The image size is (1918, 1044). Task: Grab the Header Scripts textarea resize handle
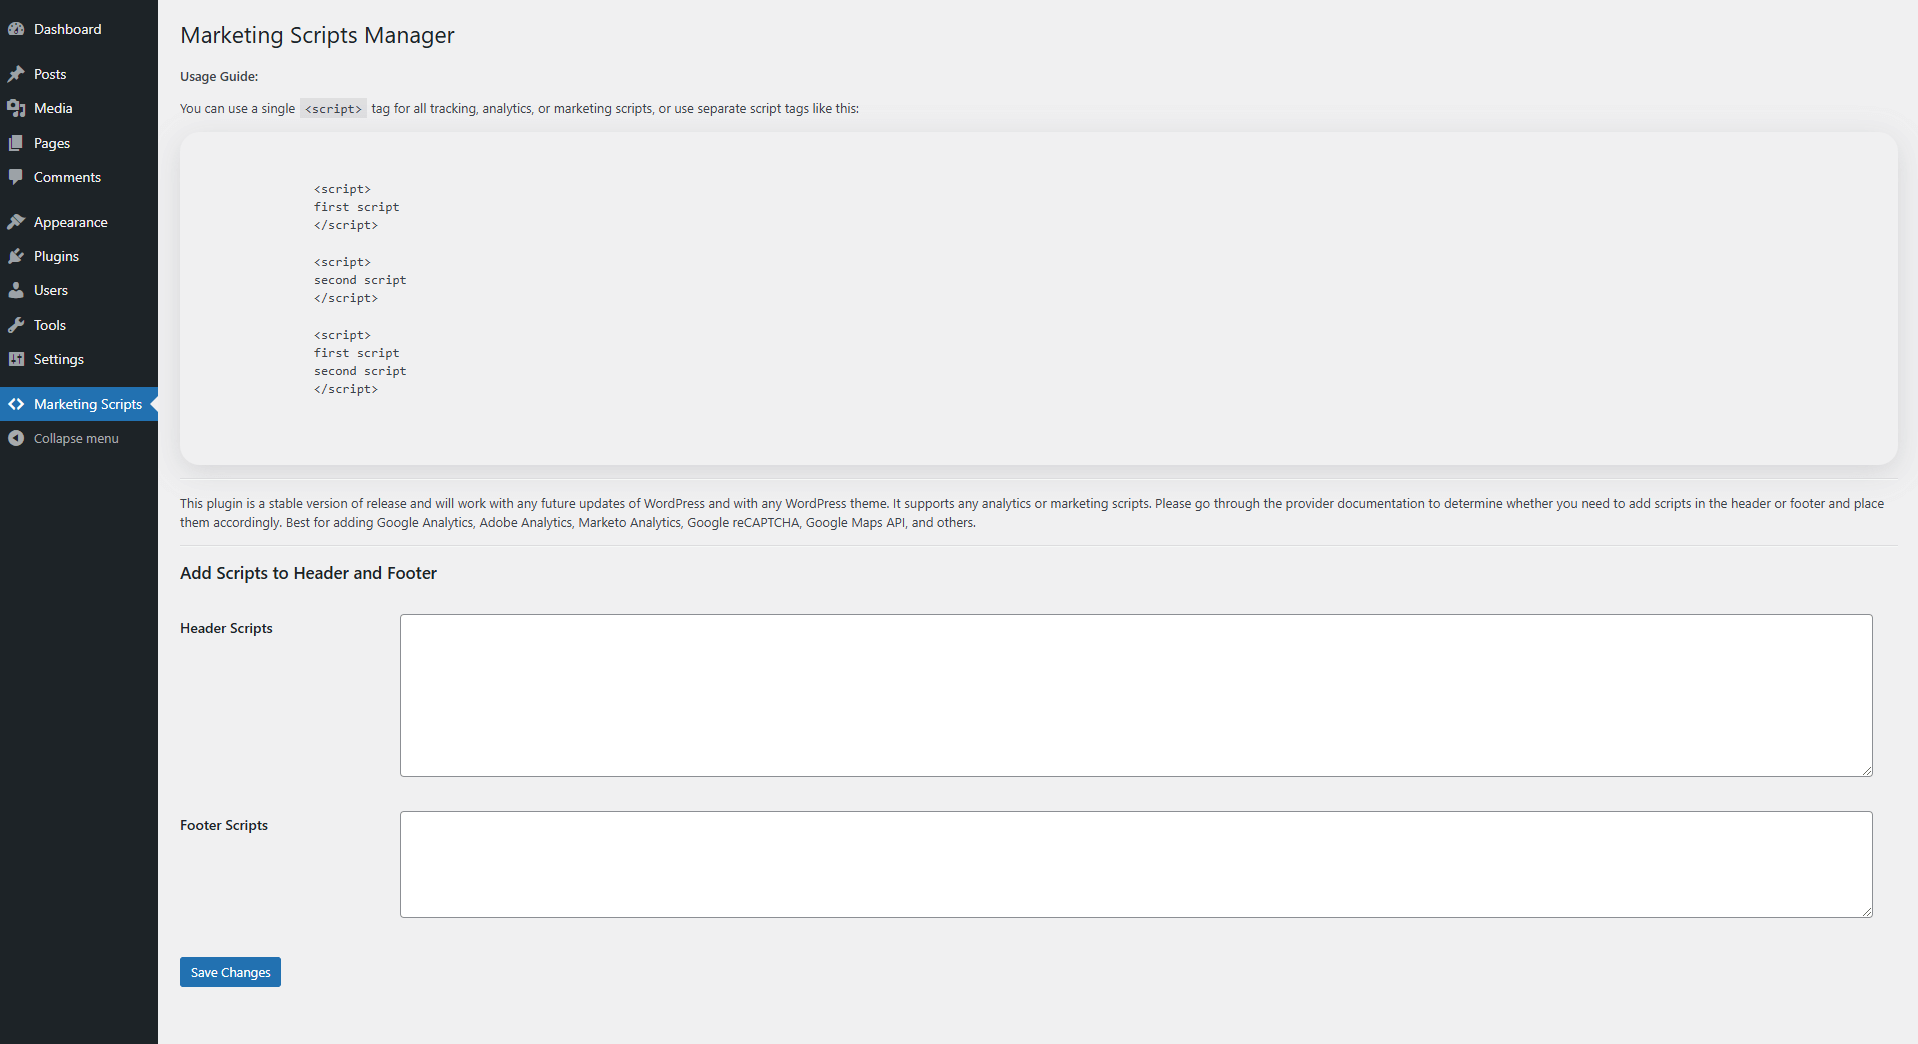click(x=1867, y=771)
